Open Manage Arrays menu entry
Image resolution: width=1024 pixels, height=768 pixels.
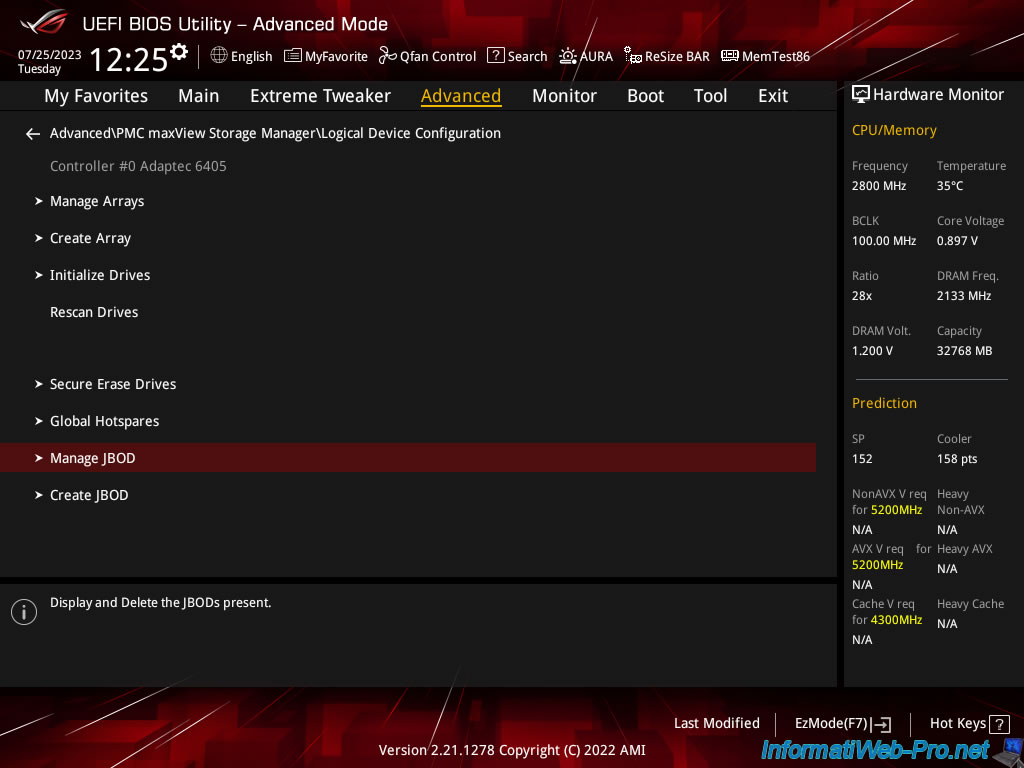click(97, 201)
